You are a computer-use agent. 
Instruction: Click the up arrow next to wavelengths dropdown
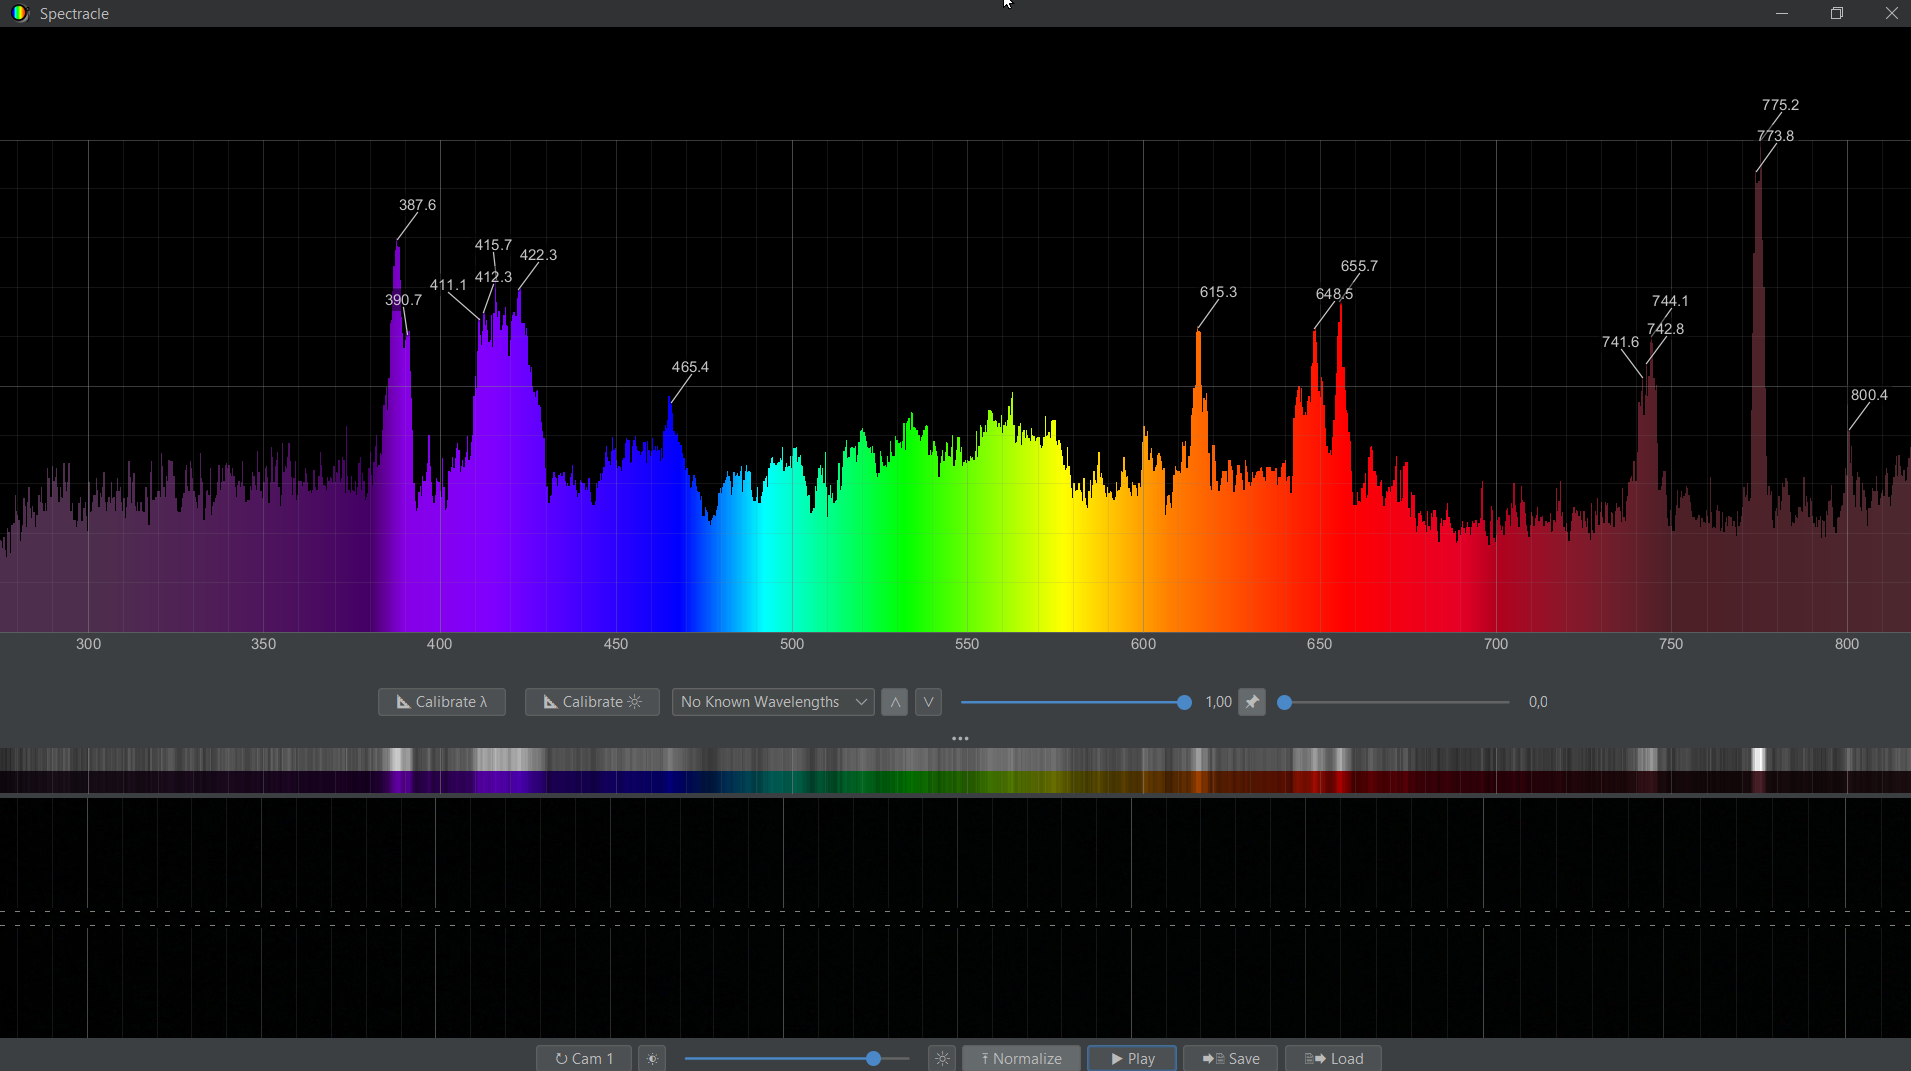pos(895,702)
